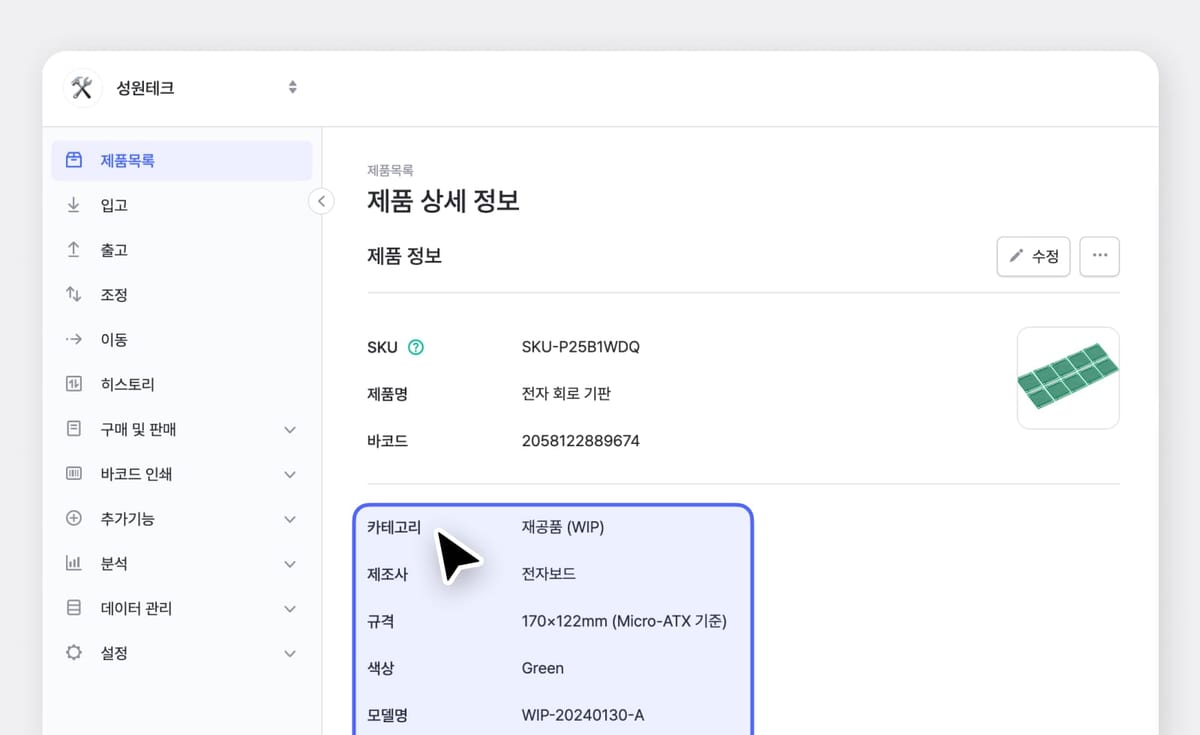Image resolution: width=1200 pixels, height=735 pixels.
Task: Select the 입고 (inbound) icon in sidebar
Action: [x=73, y=205]
